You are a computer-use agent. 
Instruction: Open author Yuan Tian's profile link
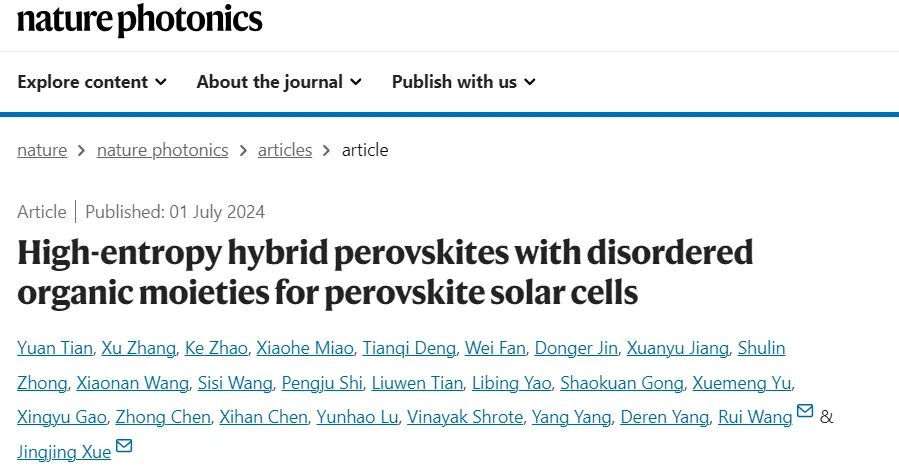point(54,348)
